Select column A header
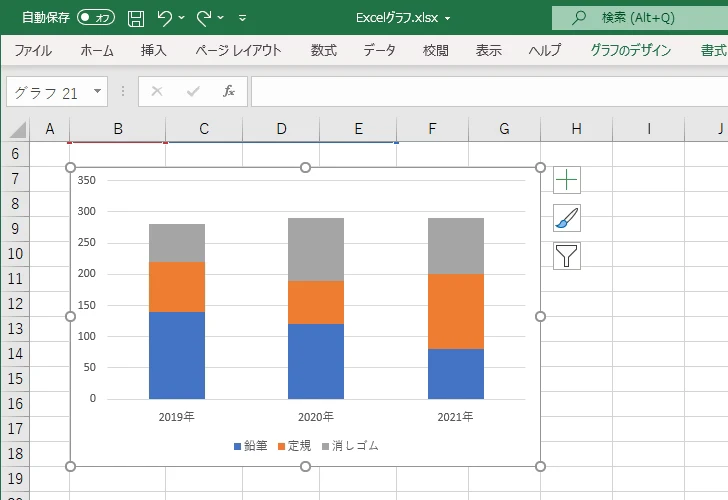Screen dimensions: 728x500 [50, 129]
